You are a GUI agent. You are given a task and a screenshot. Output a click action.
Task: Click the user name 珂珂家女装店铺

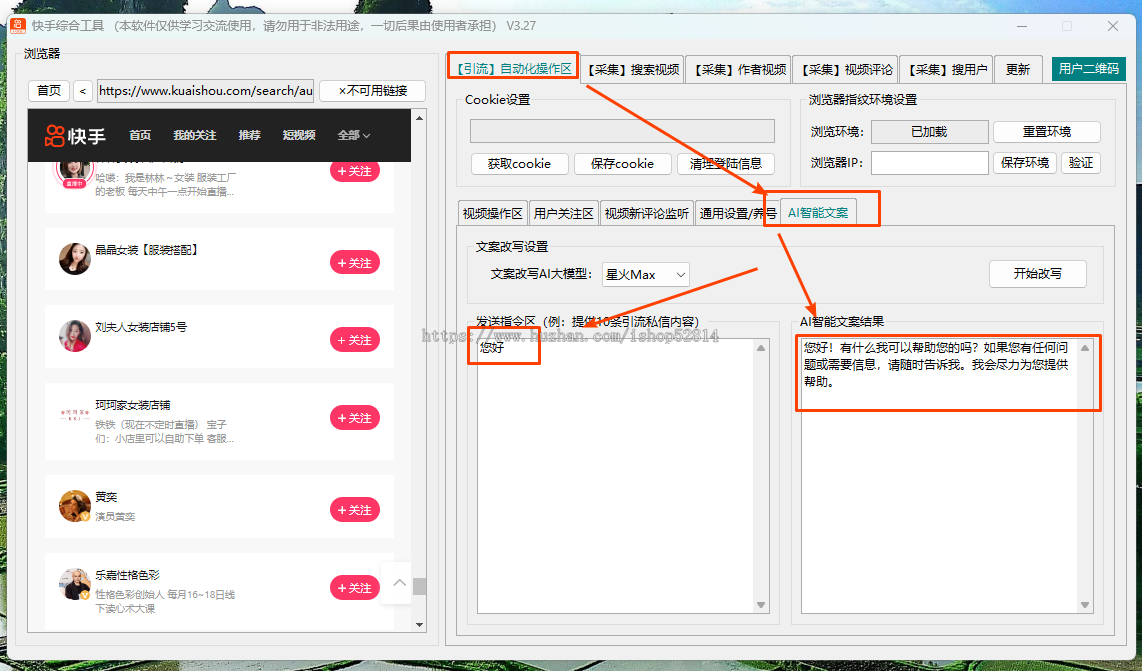(x=133, y=405)
